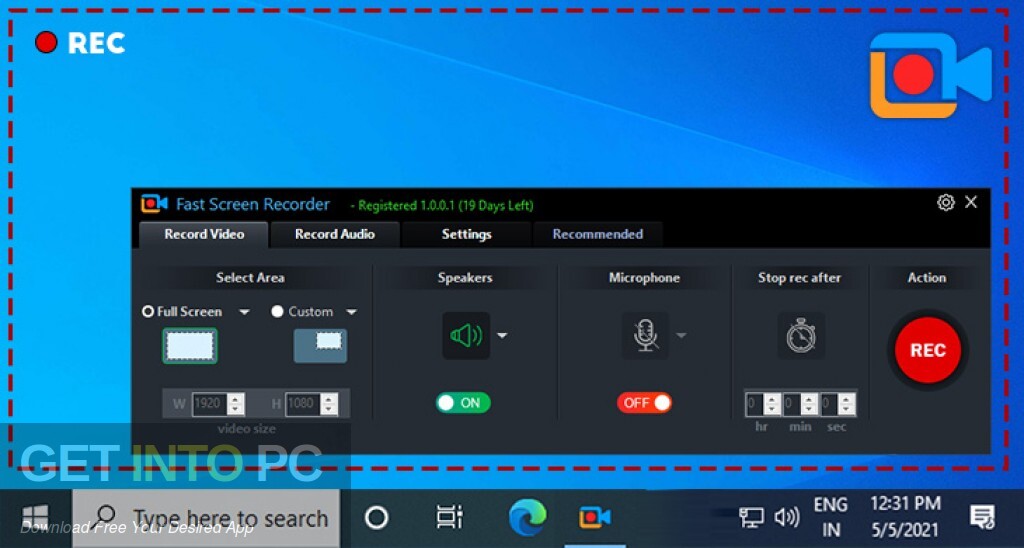Click the min input field

792,404
